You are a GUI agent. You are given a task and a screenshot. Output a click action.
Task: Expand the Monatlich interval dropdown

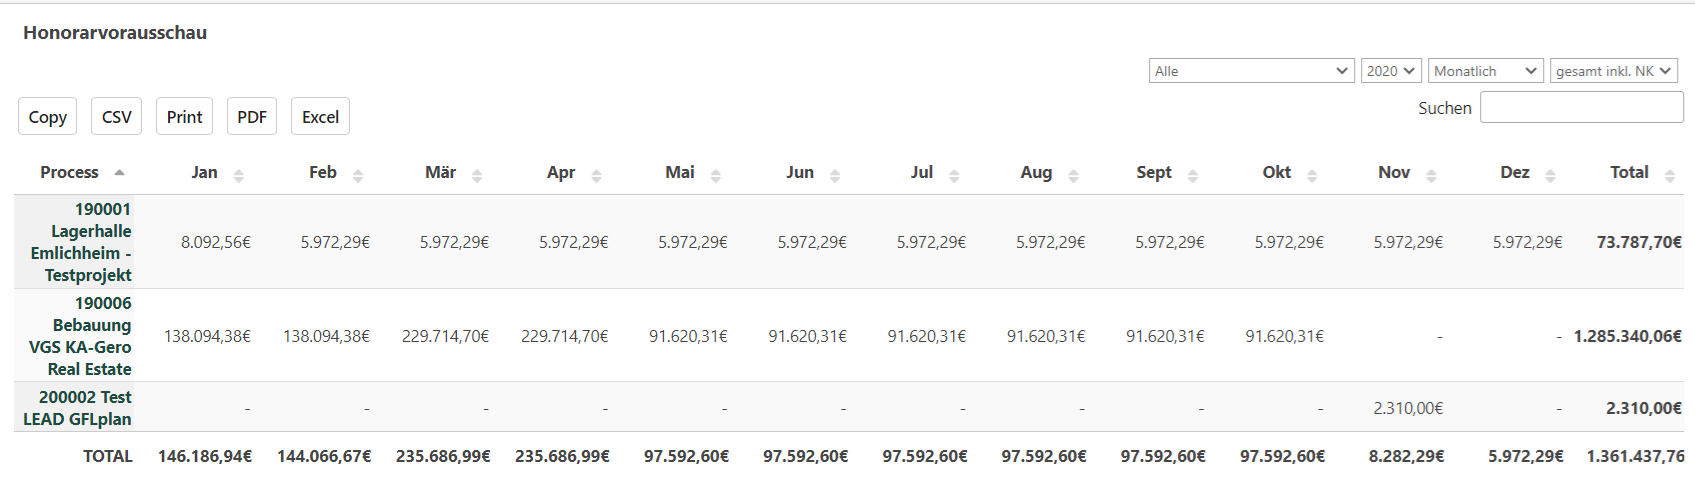(1485, 71)
